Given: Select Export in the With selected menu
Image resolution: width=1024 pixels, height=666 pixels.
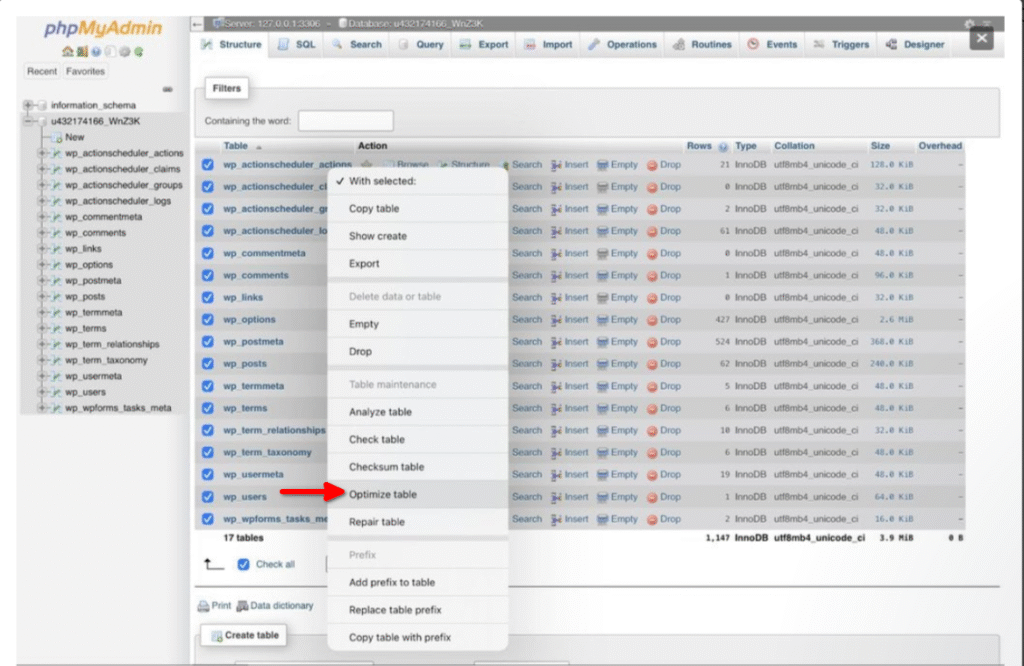Looking at the screenshot, I should [418, 264].
